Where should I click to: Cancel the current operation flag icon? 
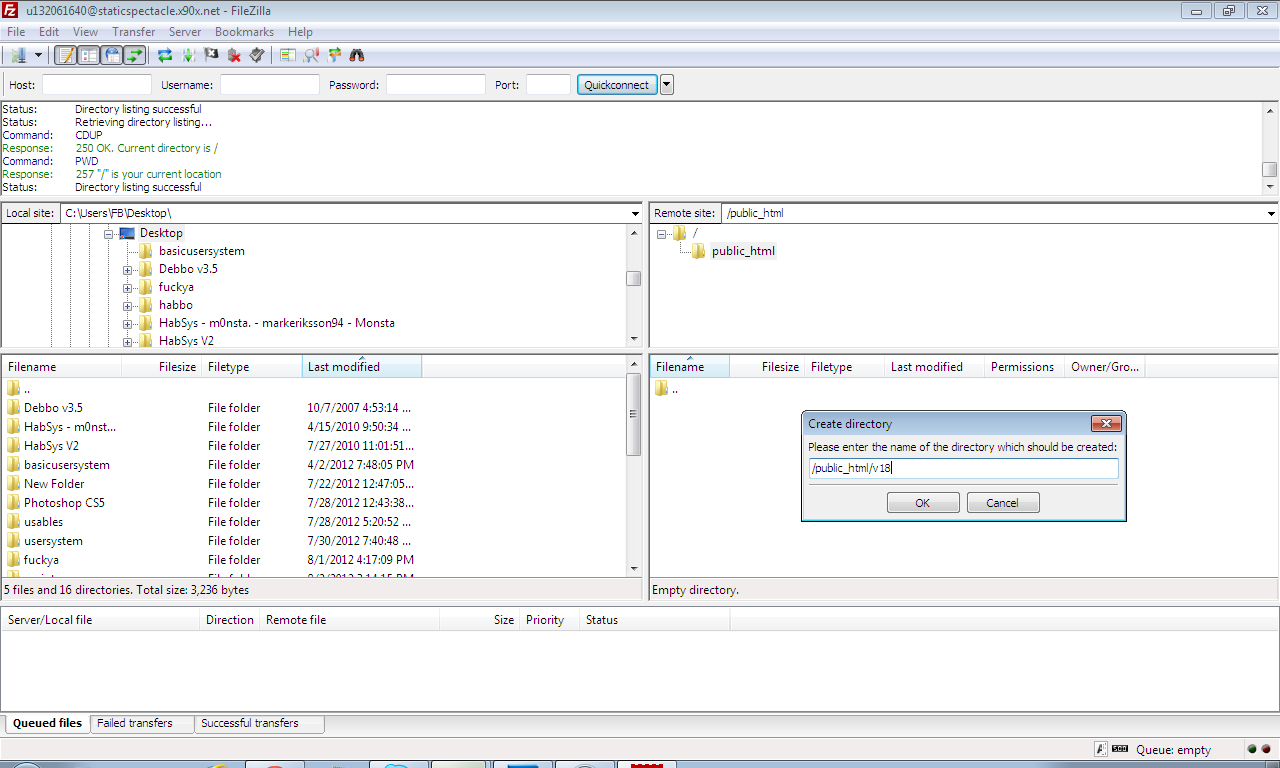211,55
